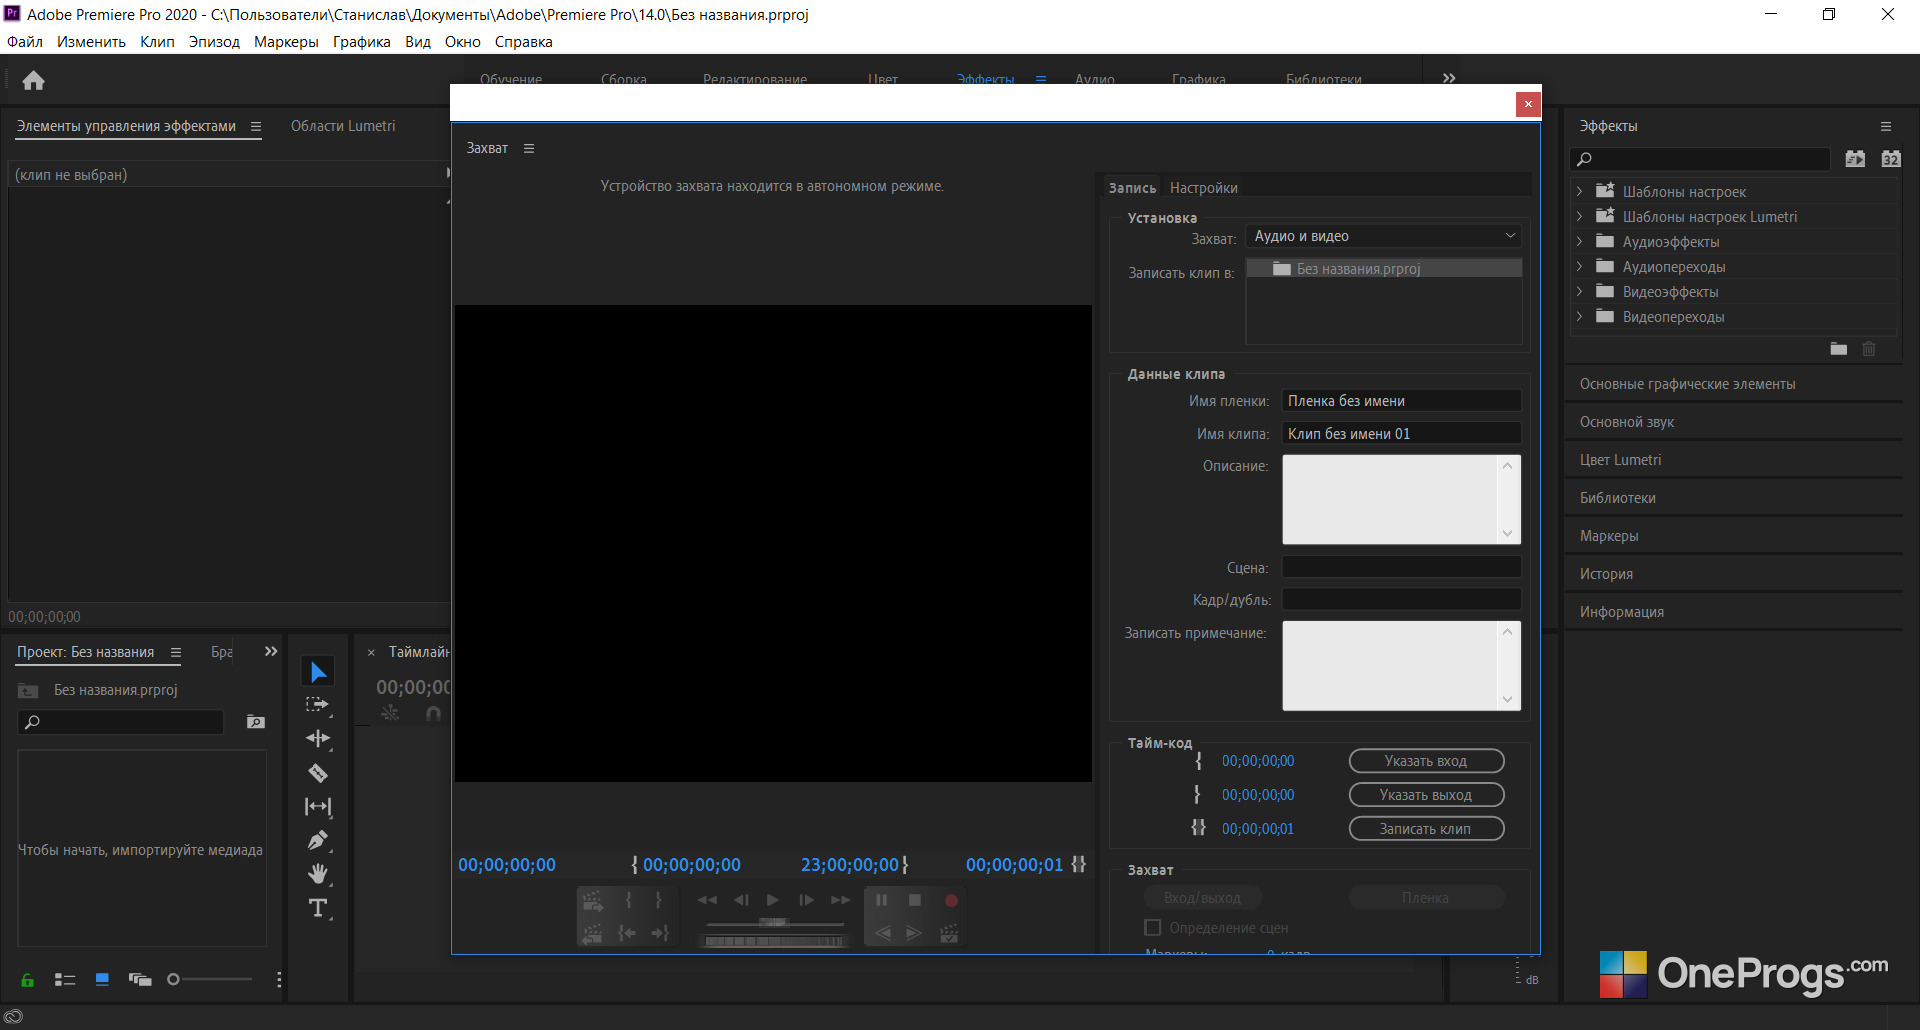
Task: Click the red Record button in Capture
Action: click(x=951, y=900)
